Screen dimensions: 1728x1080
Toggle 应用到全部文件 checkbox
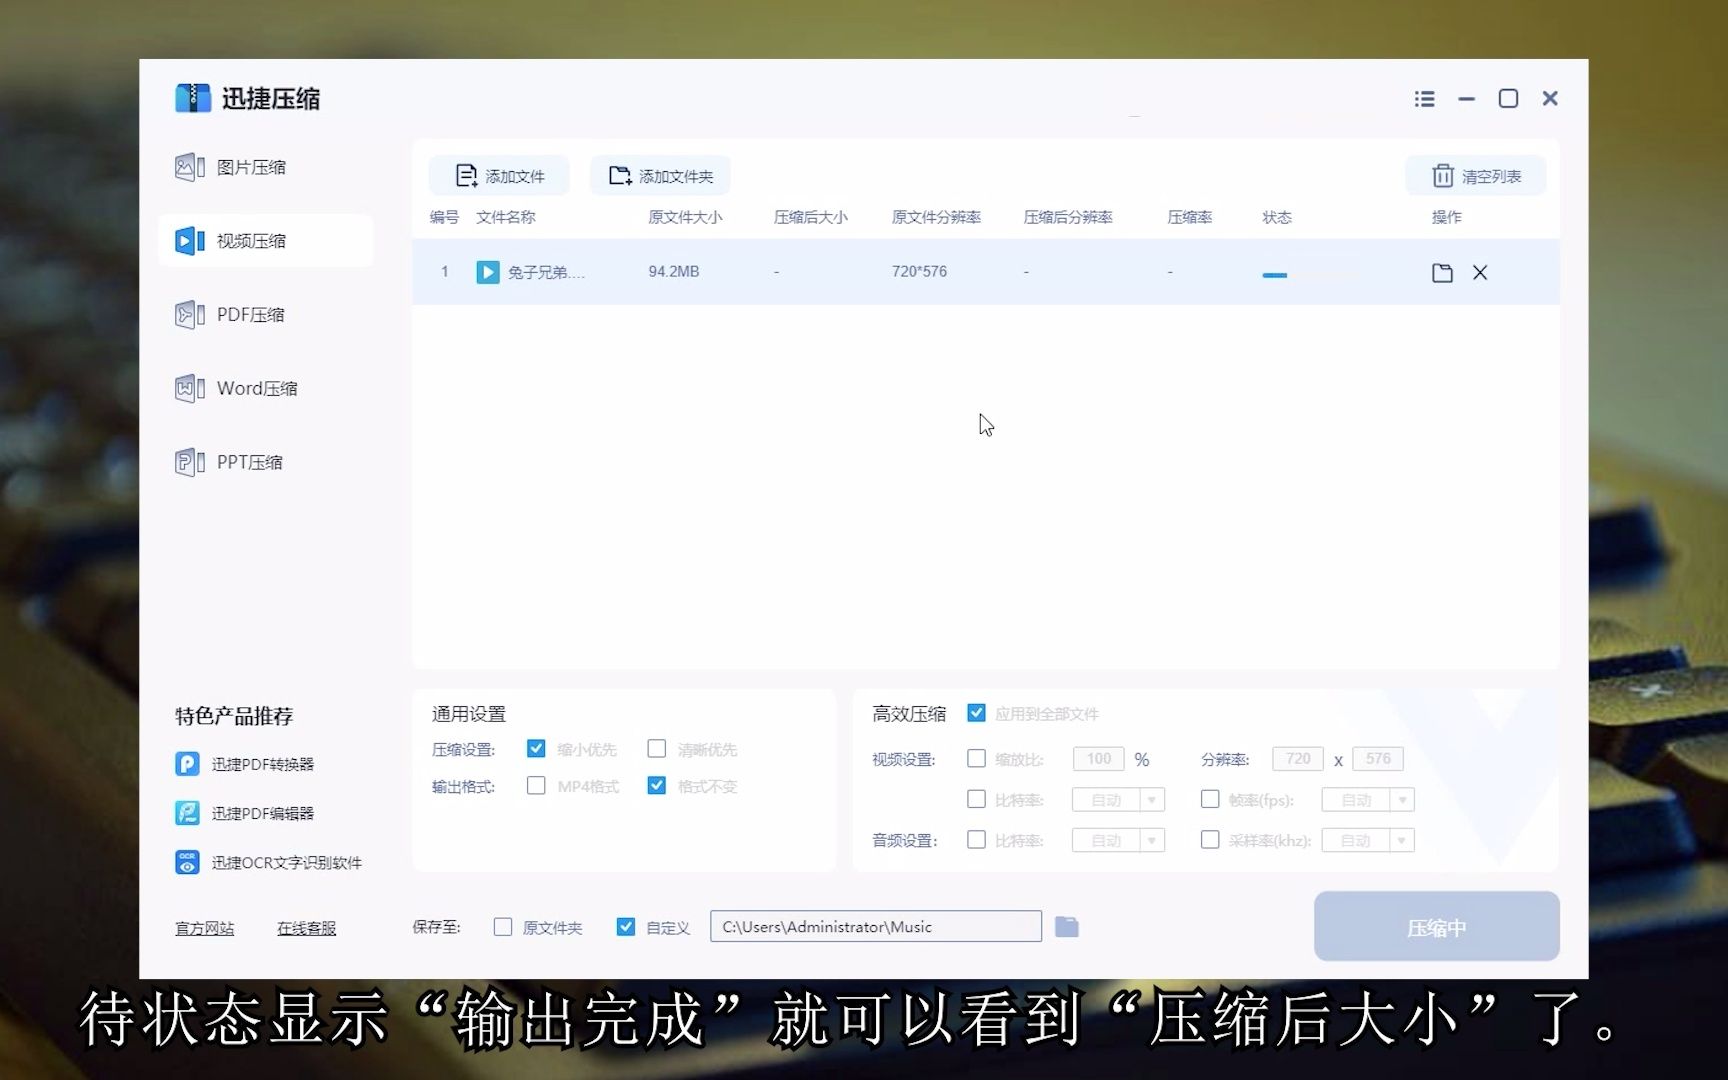[977, 713]
